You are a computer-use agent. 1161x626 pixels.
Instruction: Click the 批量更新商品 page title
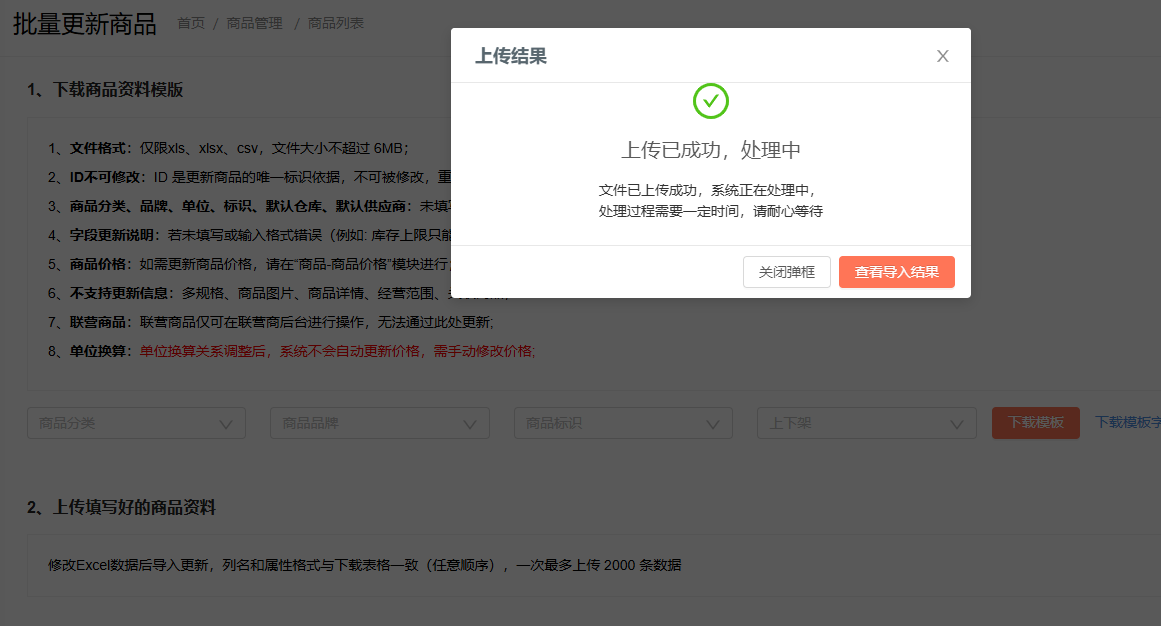84,24
